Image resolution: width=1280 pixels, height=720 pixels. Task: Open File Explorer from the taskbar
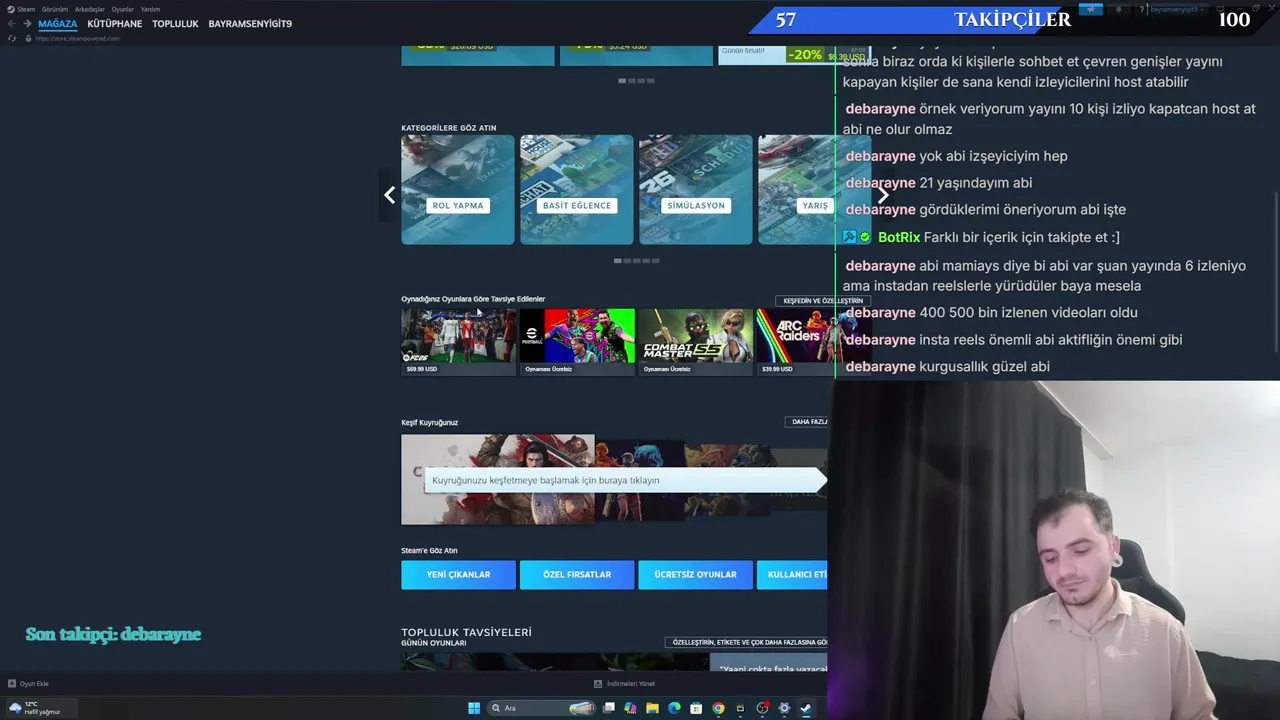click(652, 708)
